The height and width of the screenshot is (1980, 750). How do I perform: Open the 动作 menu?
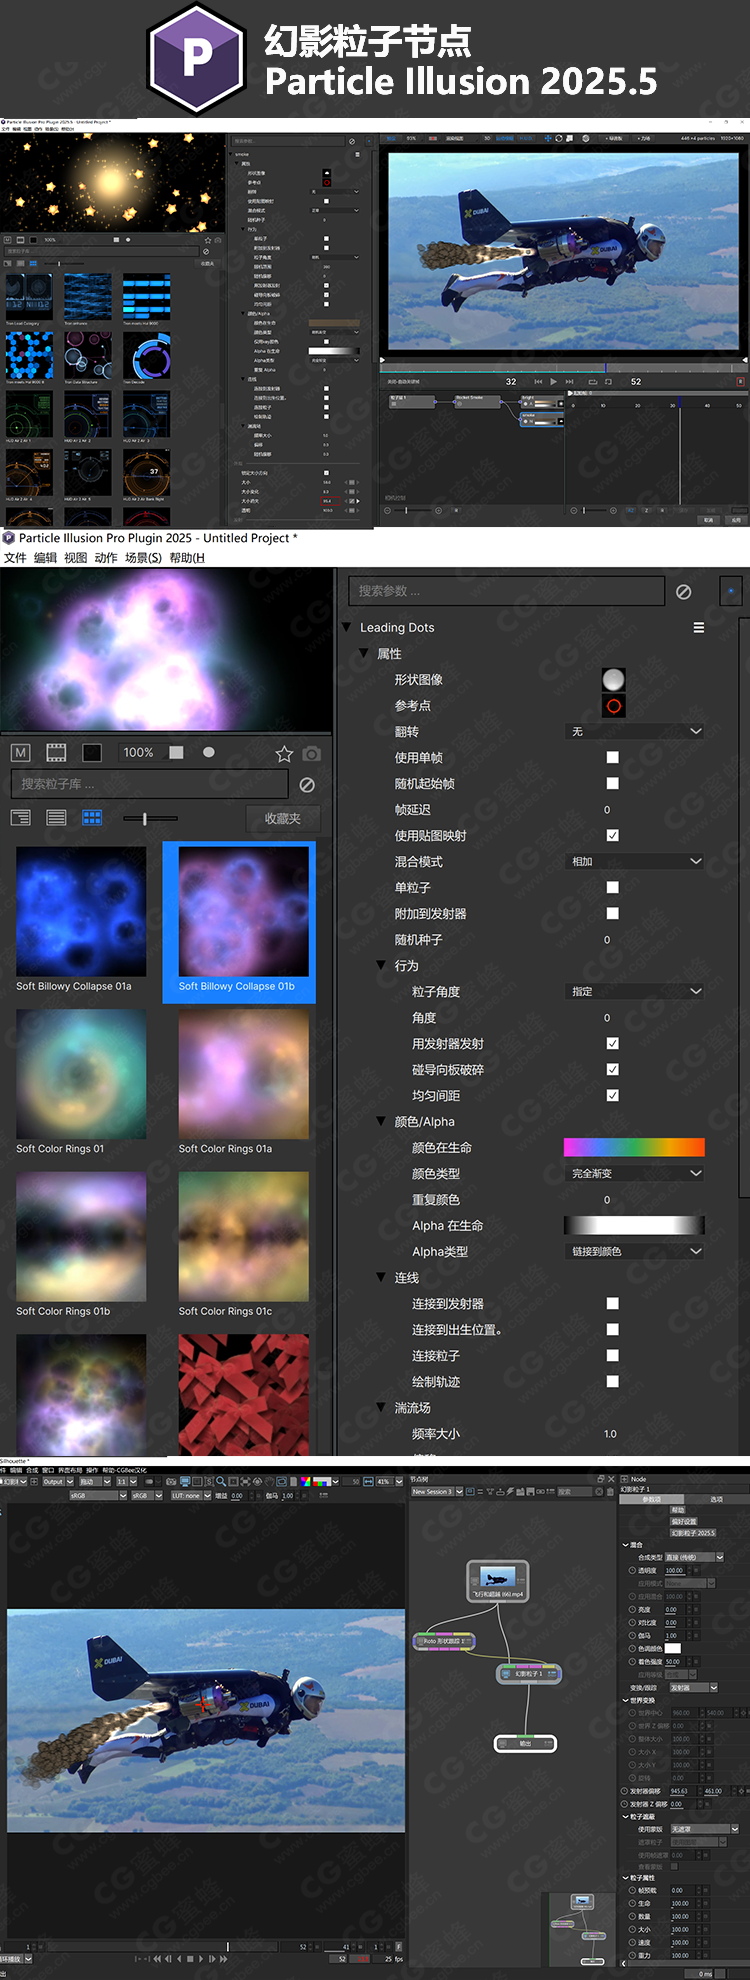click(x=105, y=558)
